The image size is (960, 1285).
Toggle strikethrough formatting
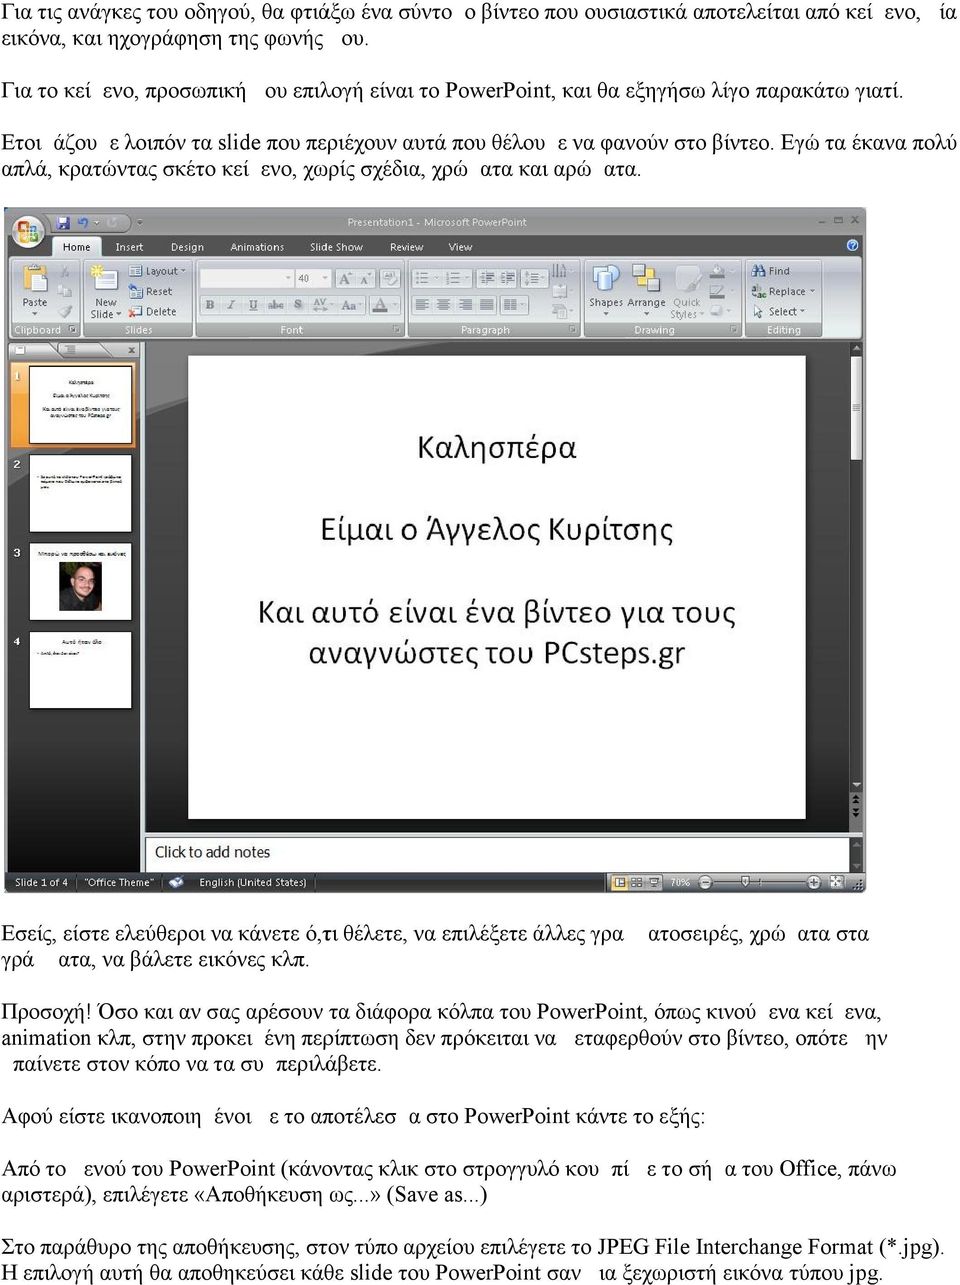(275, 305)
